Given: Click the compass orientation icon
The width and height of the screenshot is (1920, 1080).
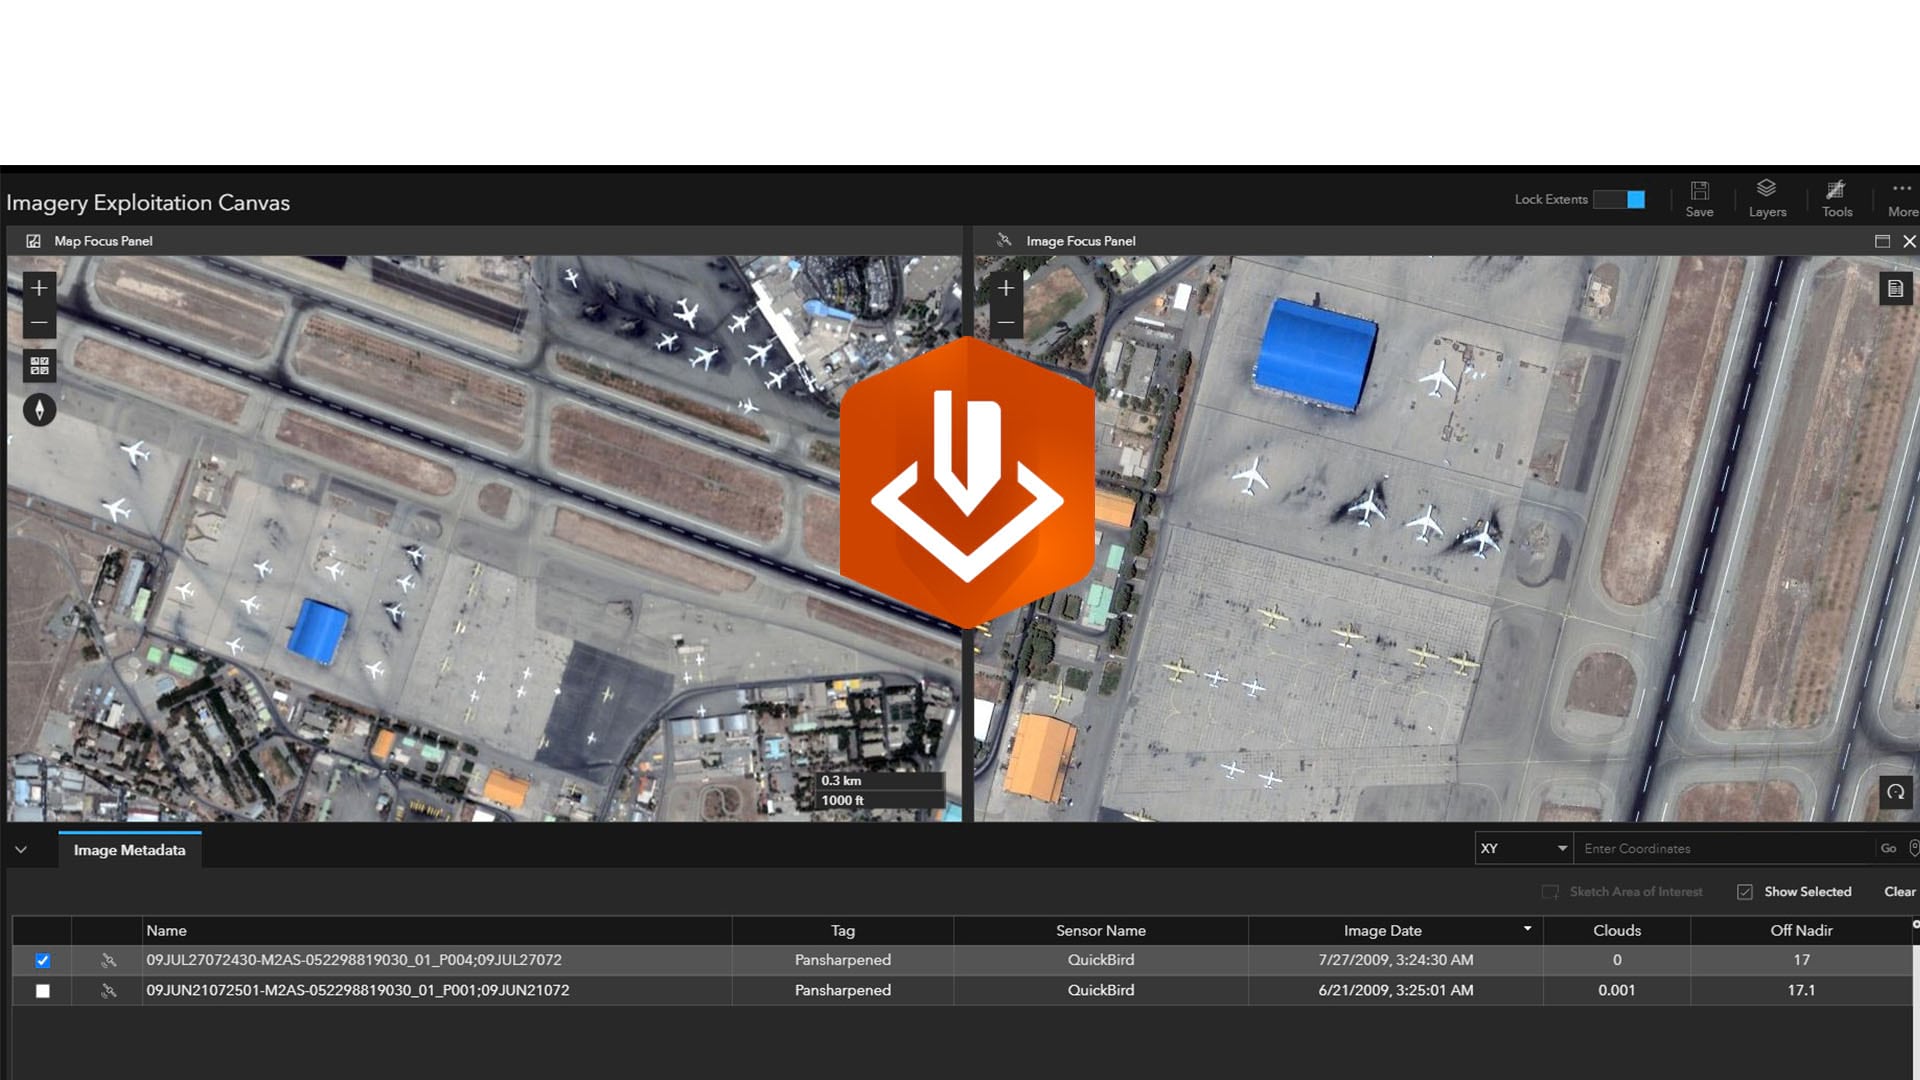Looking at the screenshot, I should point(39,409).
